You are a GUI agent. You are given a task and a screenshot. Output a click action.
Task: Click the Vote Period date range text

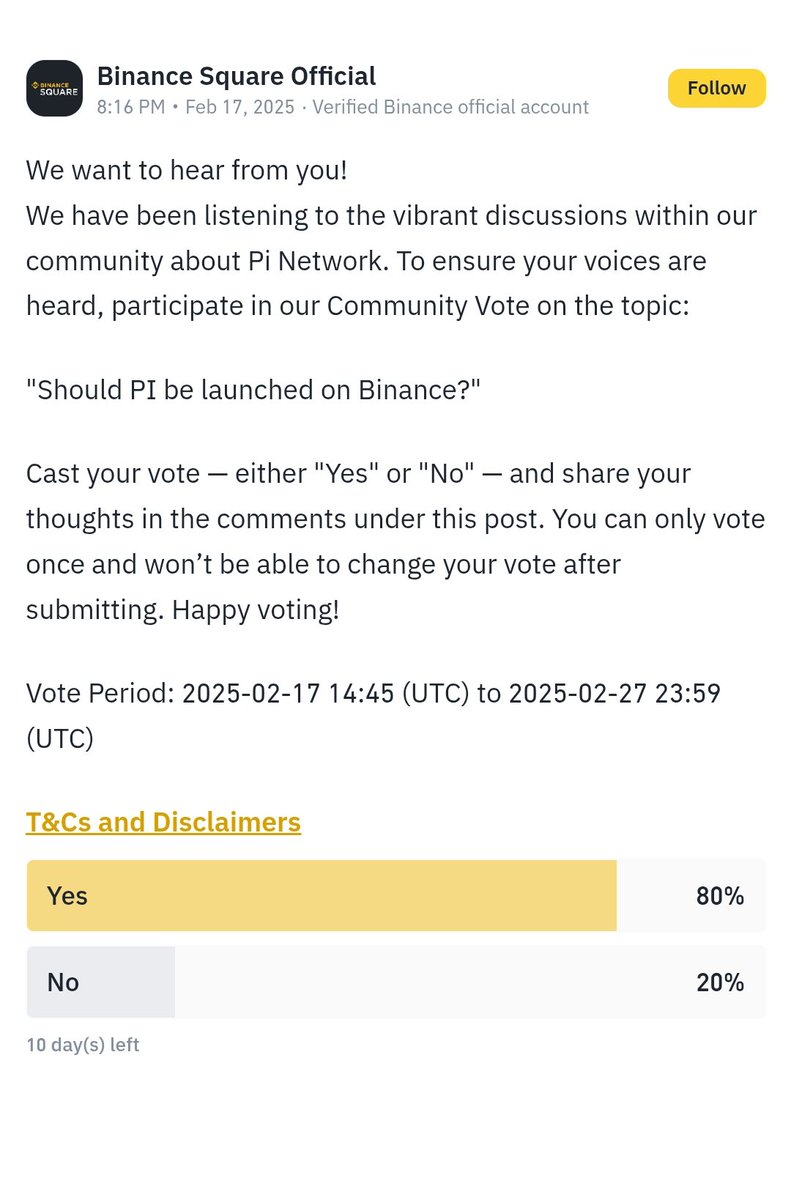coord(374,715)
